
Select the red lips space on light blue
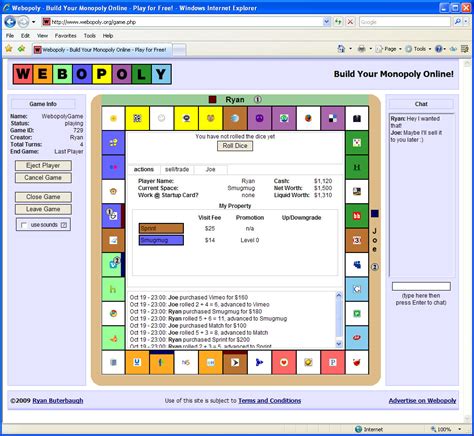(x=357, y=338)
